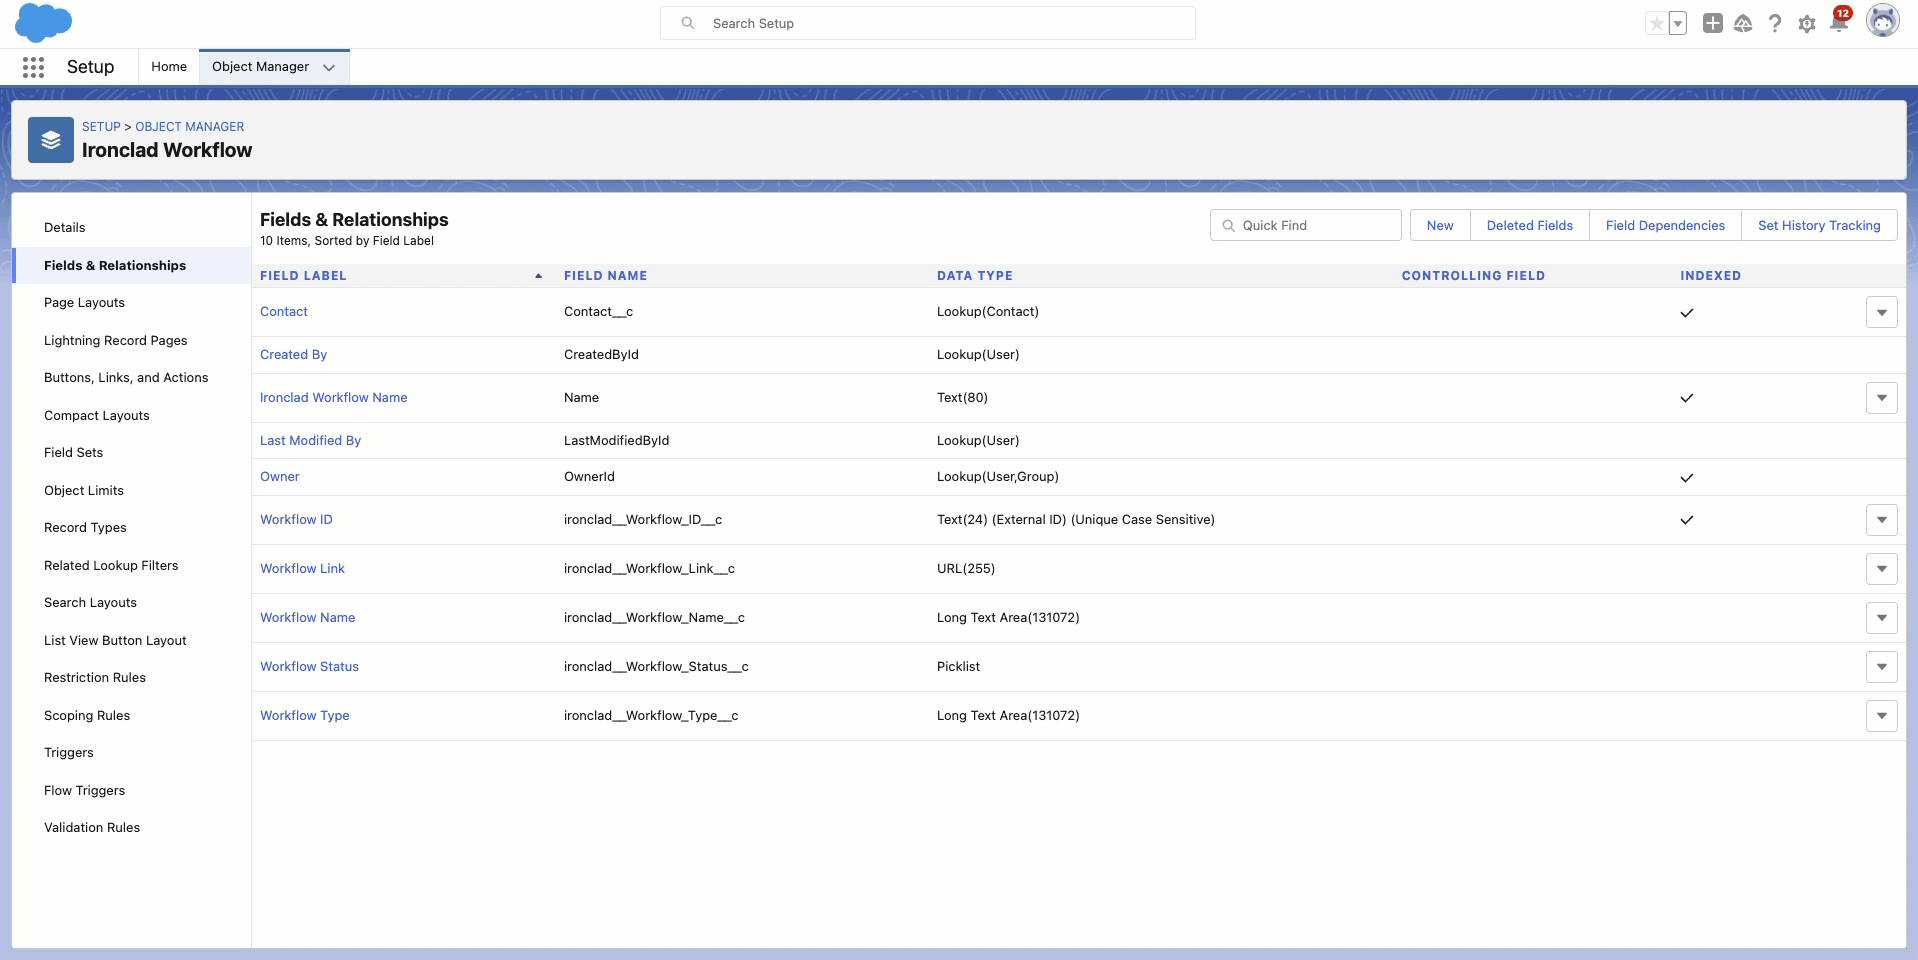Image resolution: width=1918 pixels, height=960 pixels.
Task: Sort by the Field Name column header
Action: 605,276
